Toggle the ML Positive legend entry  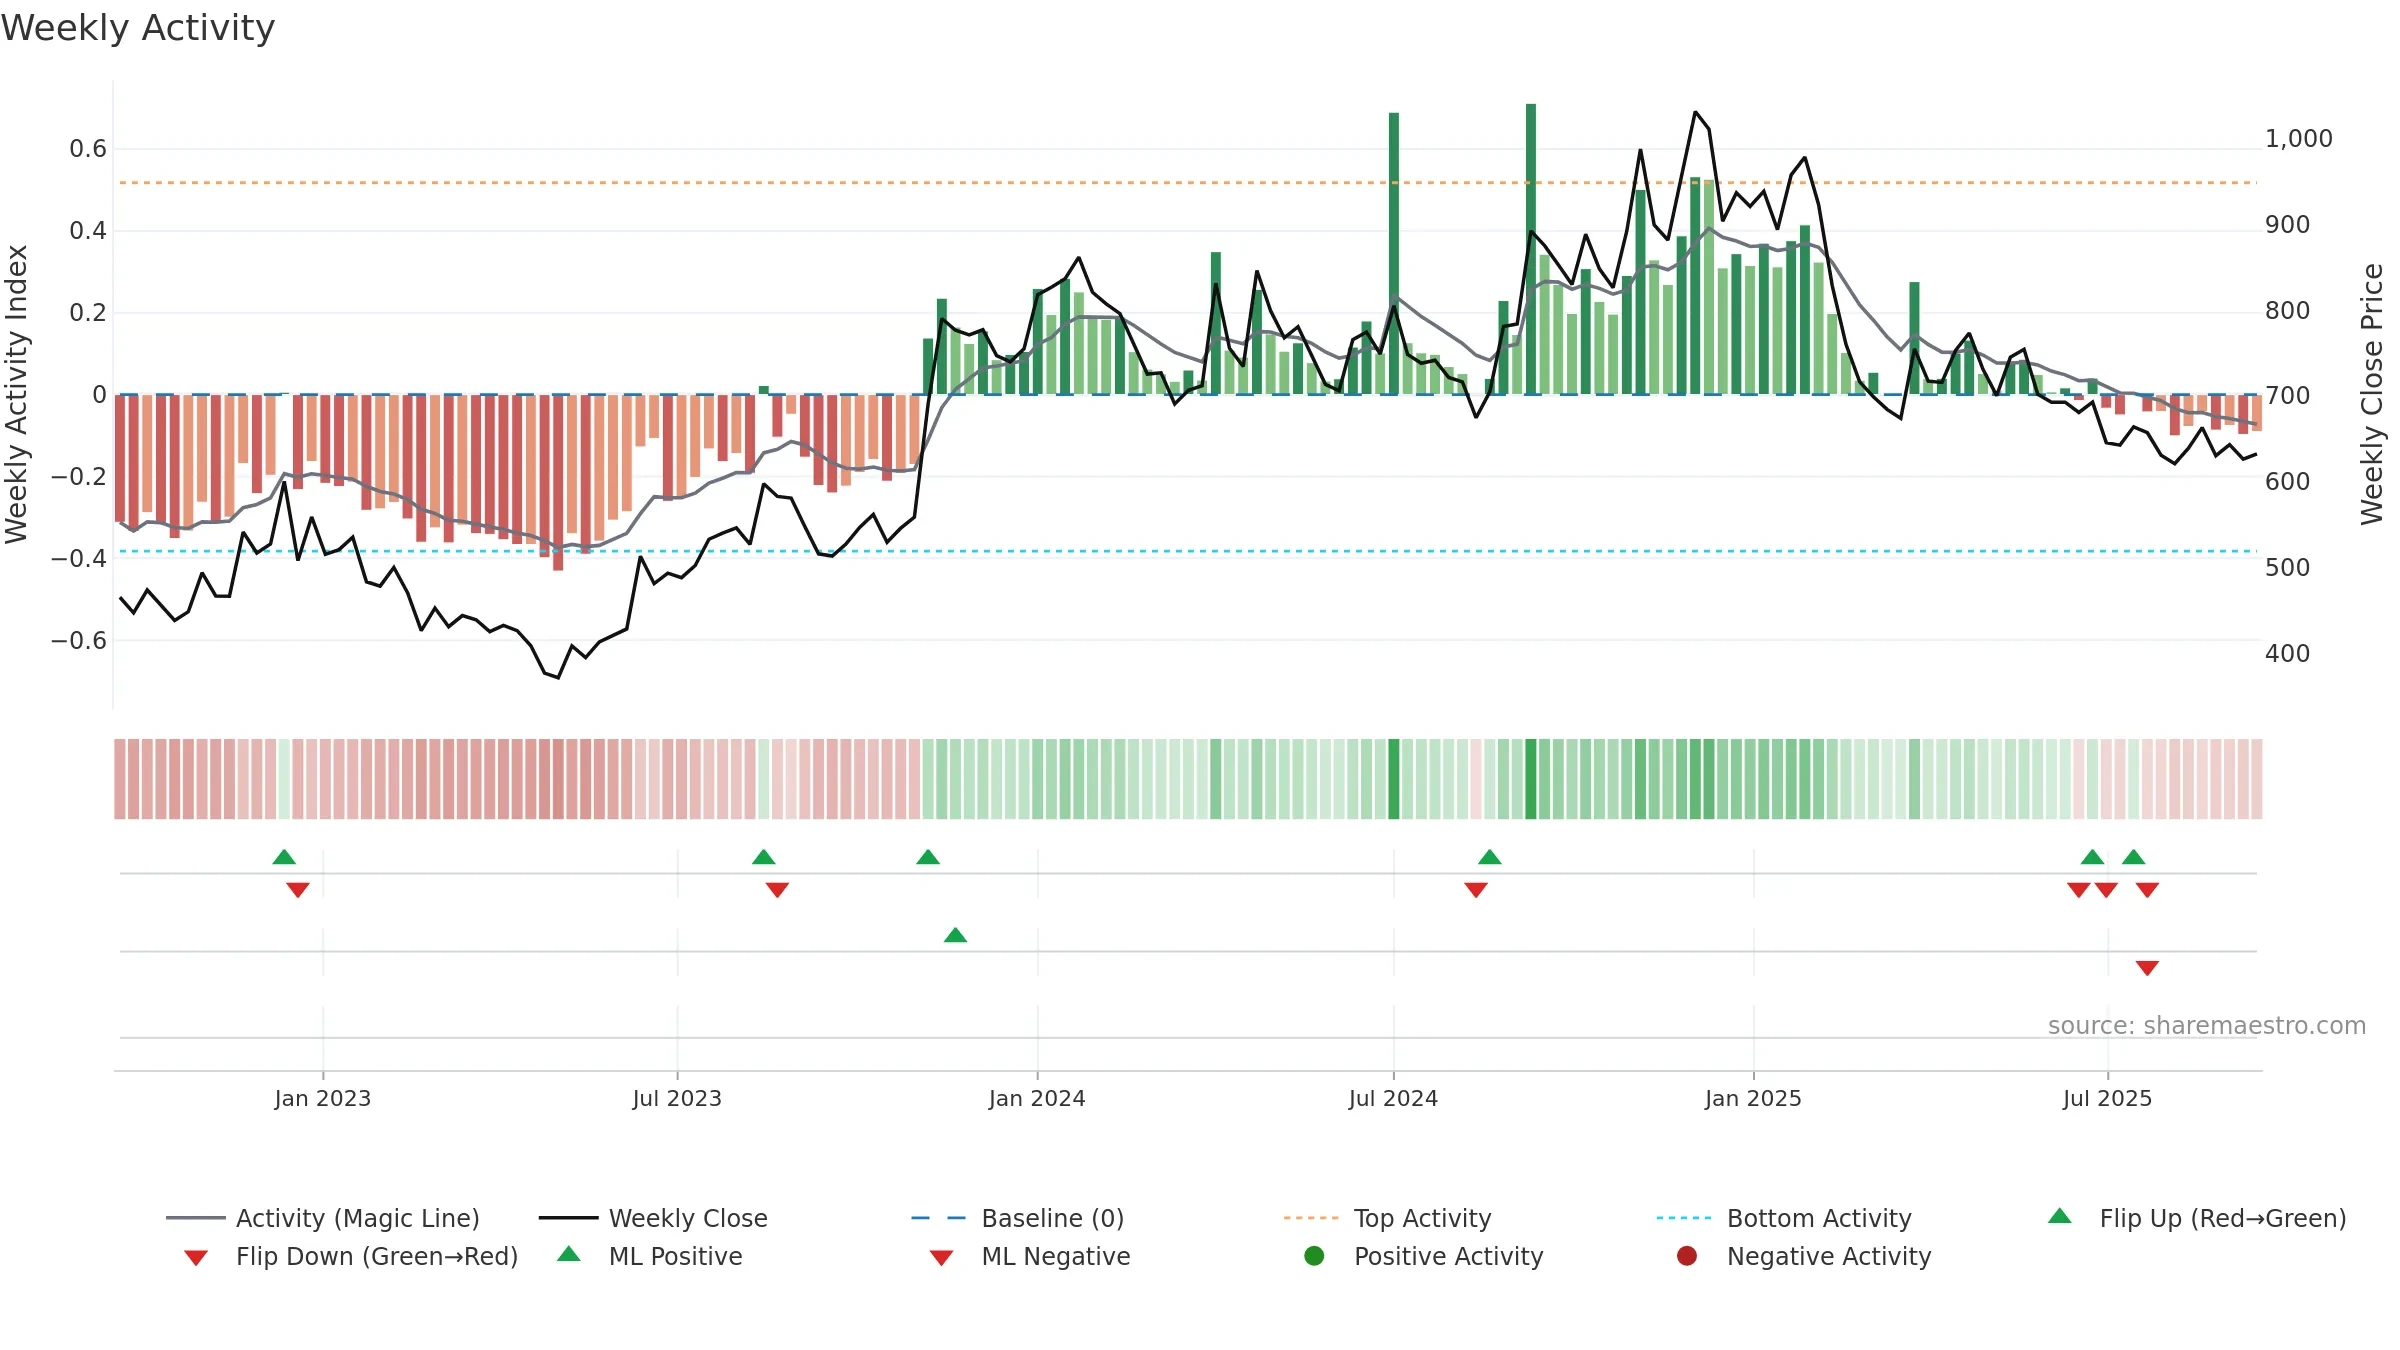pos(650,1256)
